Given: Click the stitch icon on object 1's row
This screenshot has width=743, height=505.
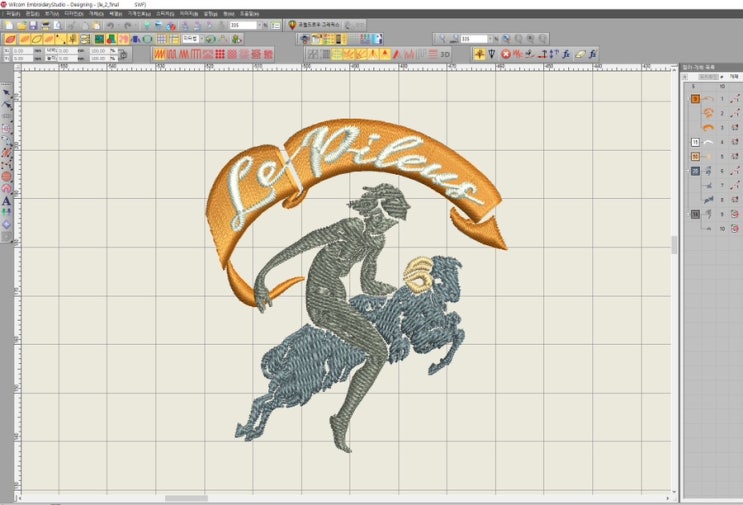Looking at the screenshot, I should [x=734, y=99].
